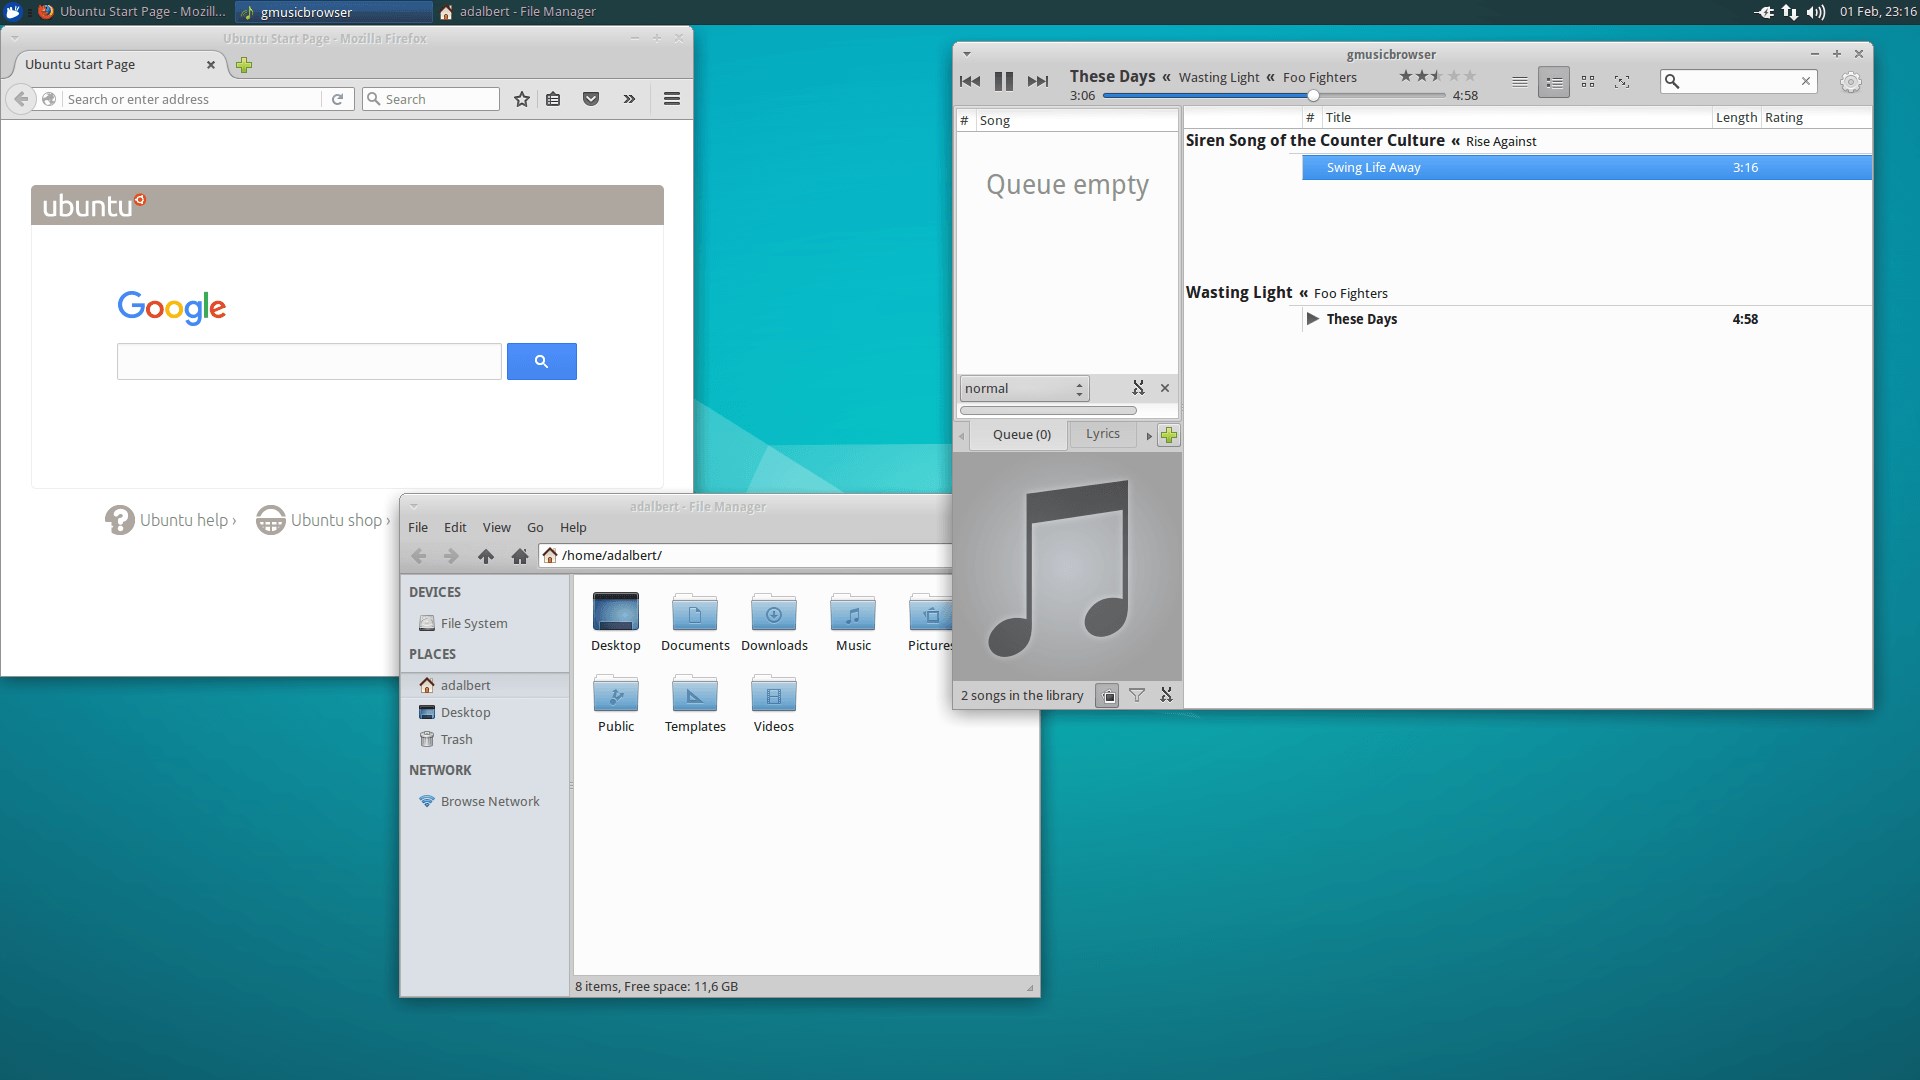Click the blue Google search button
Image resolution: width=1920 pixels, height=1080 pixels.
pos(541,362)
